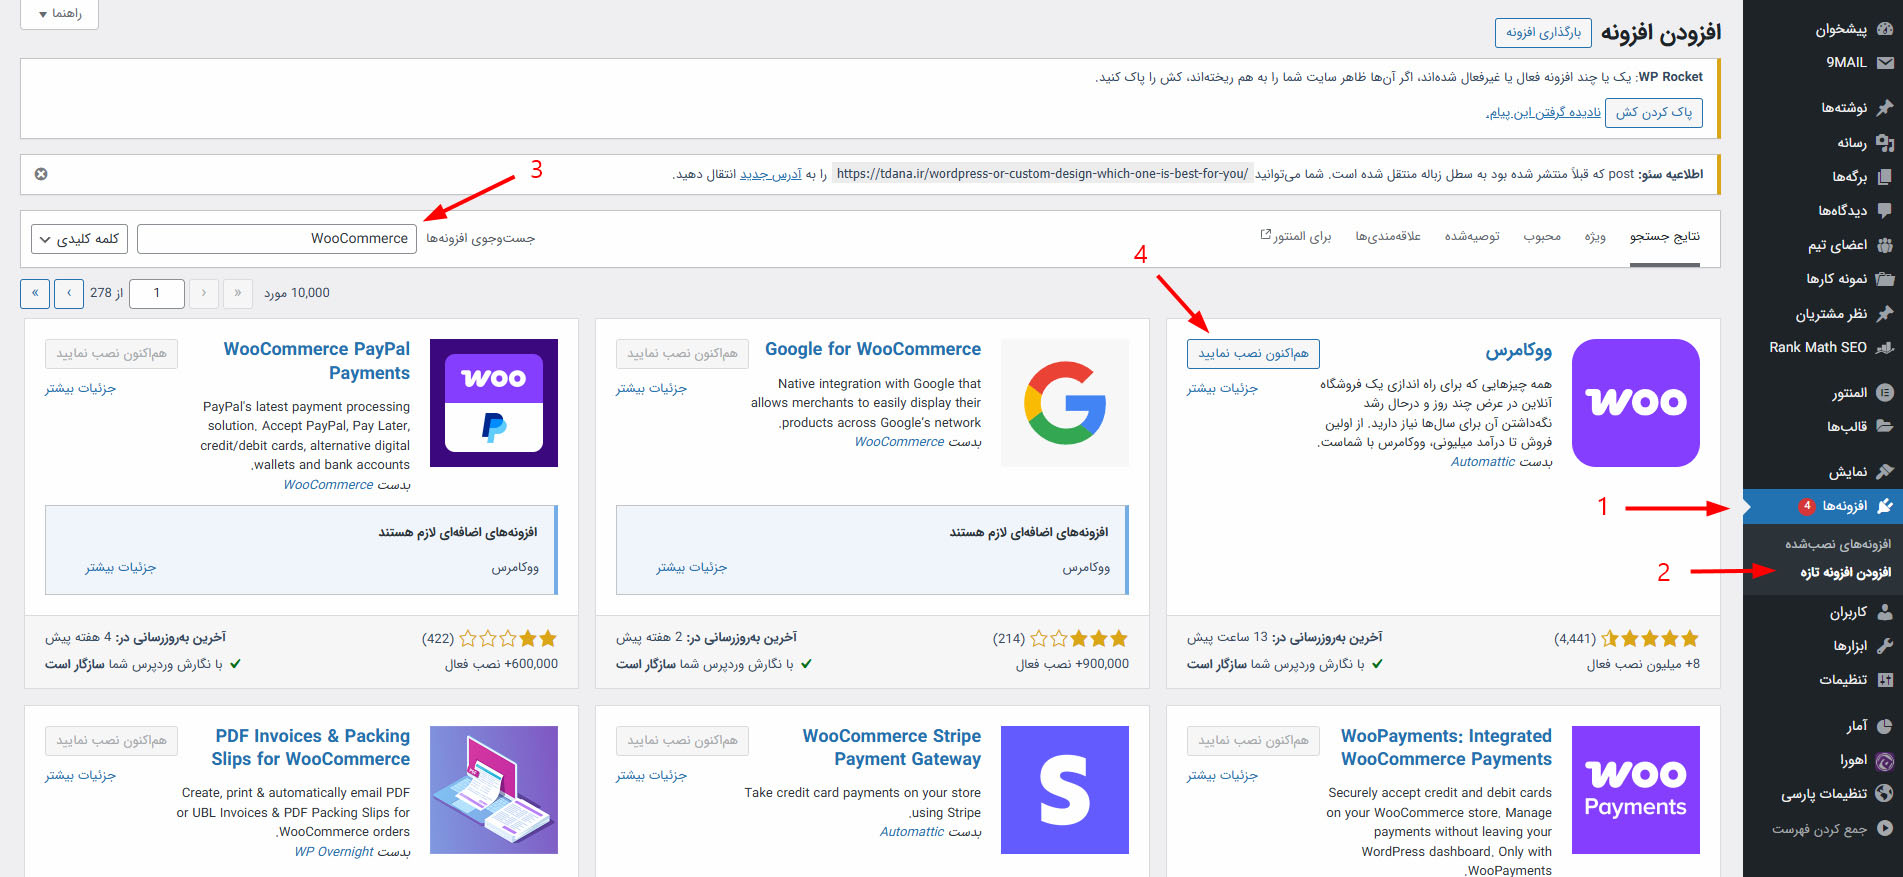Click the Google for WooCommerce title link
This screenshot has height=877, width=1903.
click(873, 349)
